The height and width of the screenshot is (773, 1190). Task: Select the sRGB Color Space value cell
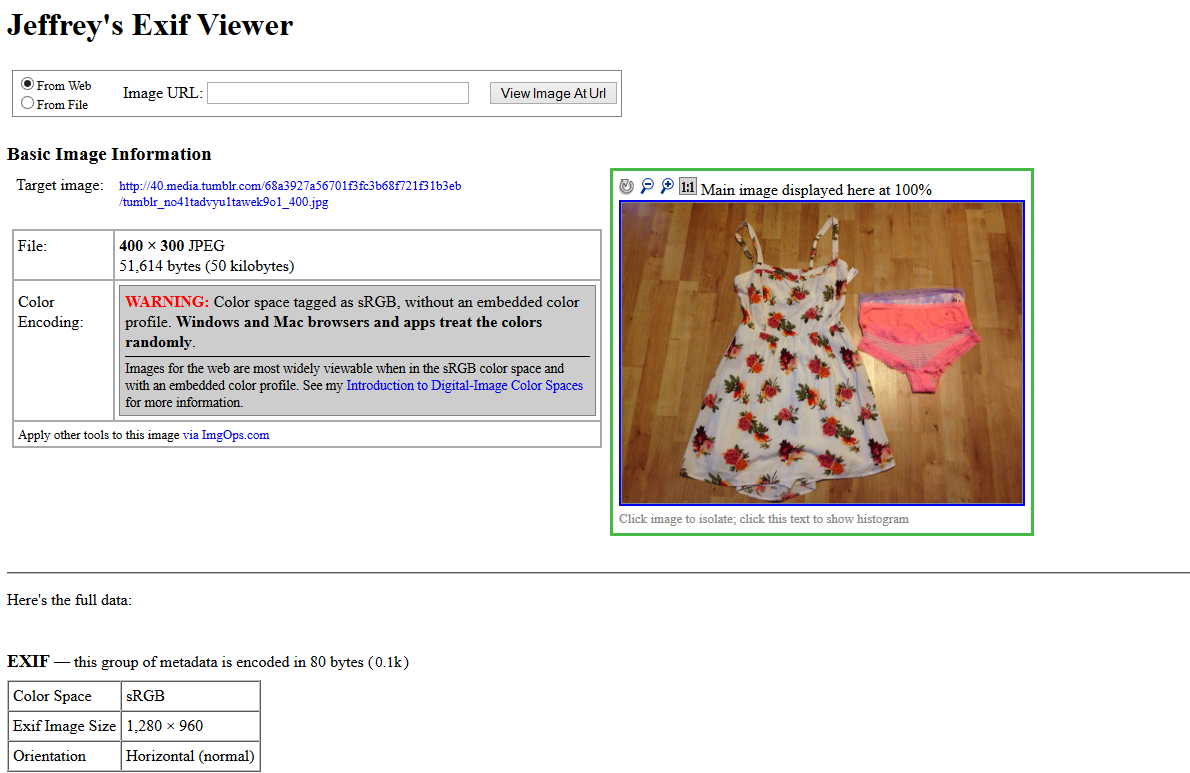click(190, 696)
